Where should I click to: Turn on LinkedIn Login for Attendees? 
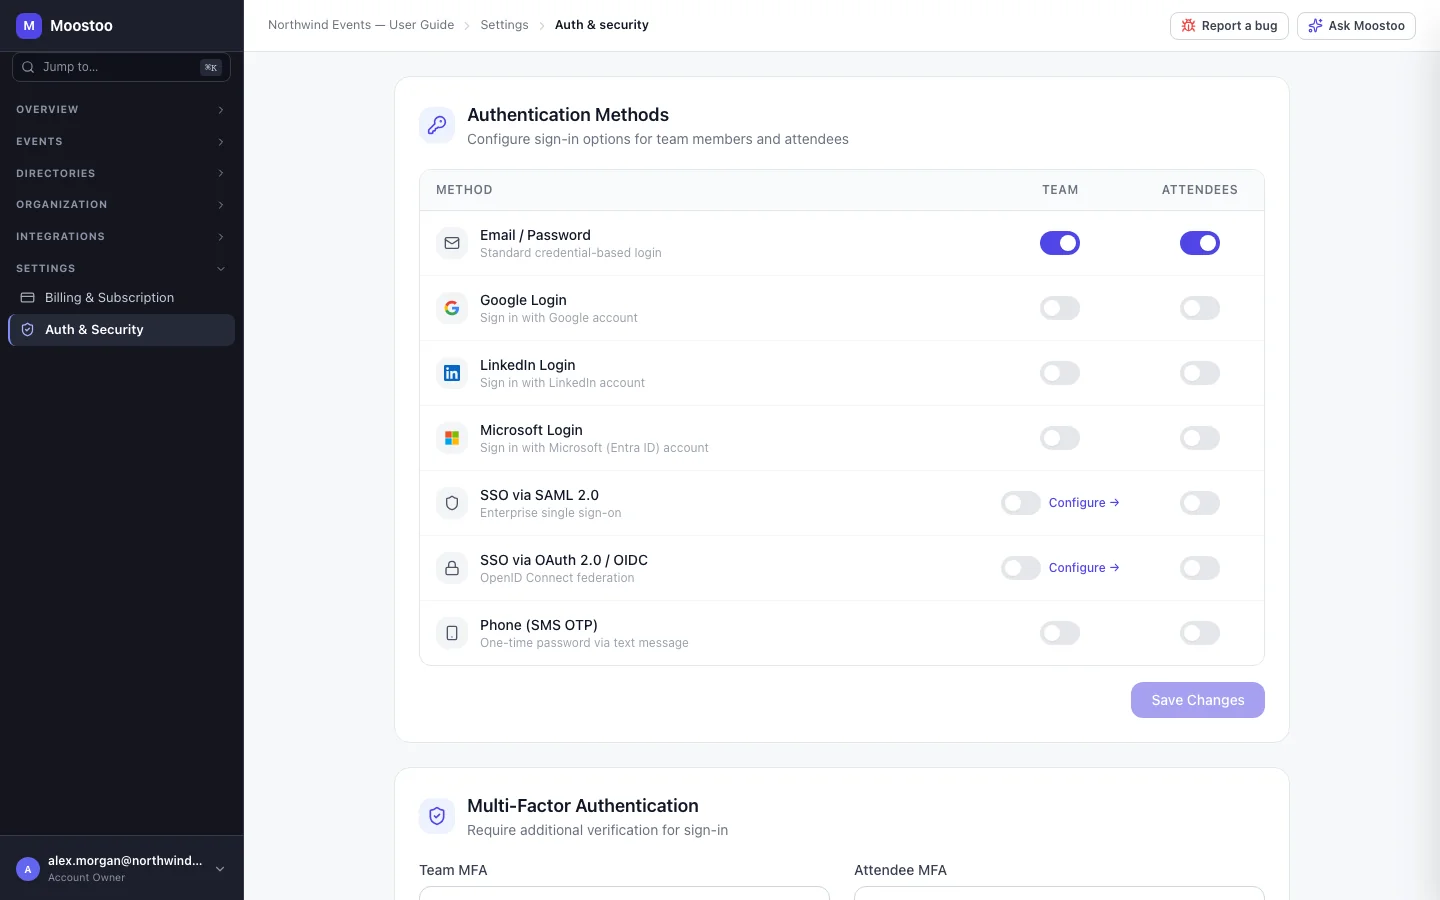tap(1200, 373)
